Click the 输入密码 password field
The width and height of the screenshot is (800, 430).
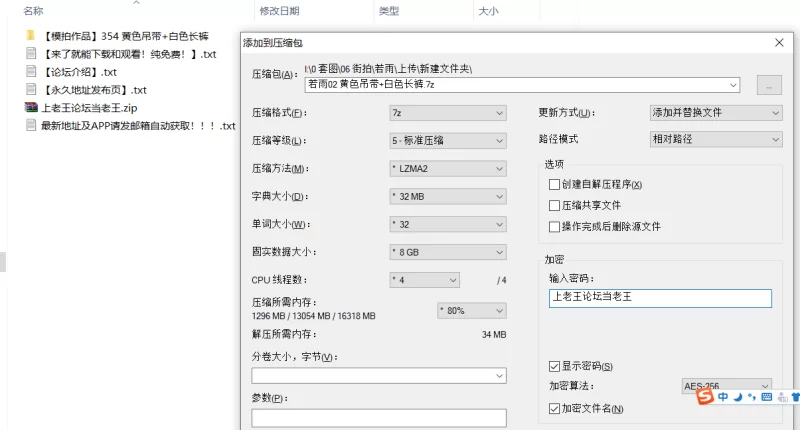pyautogui.click(x=660, y=297)
